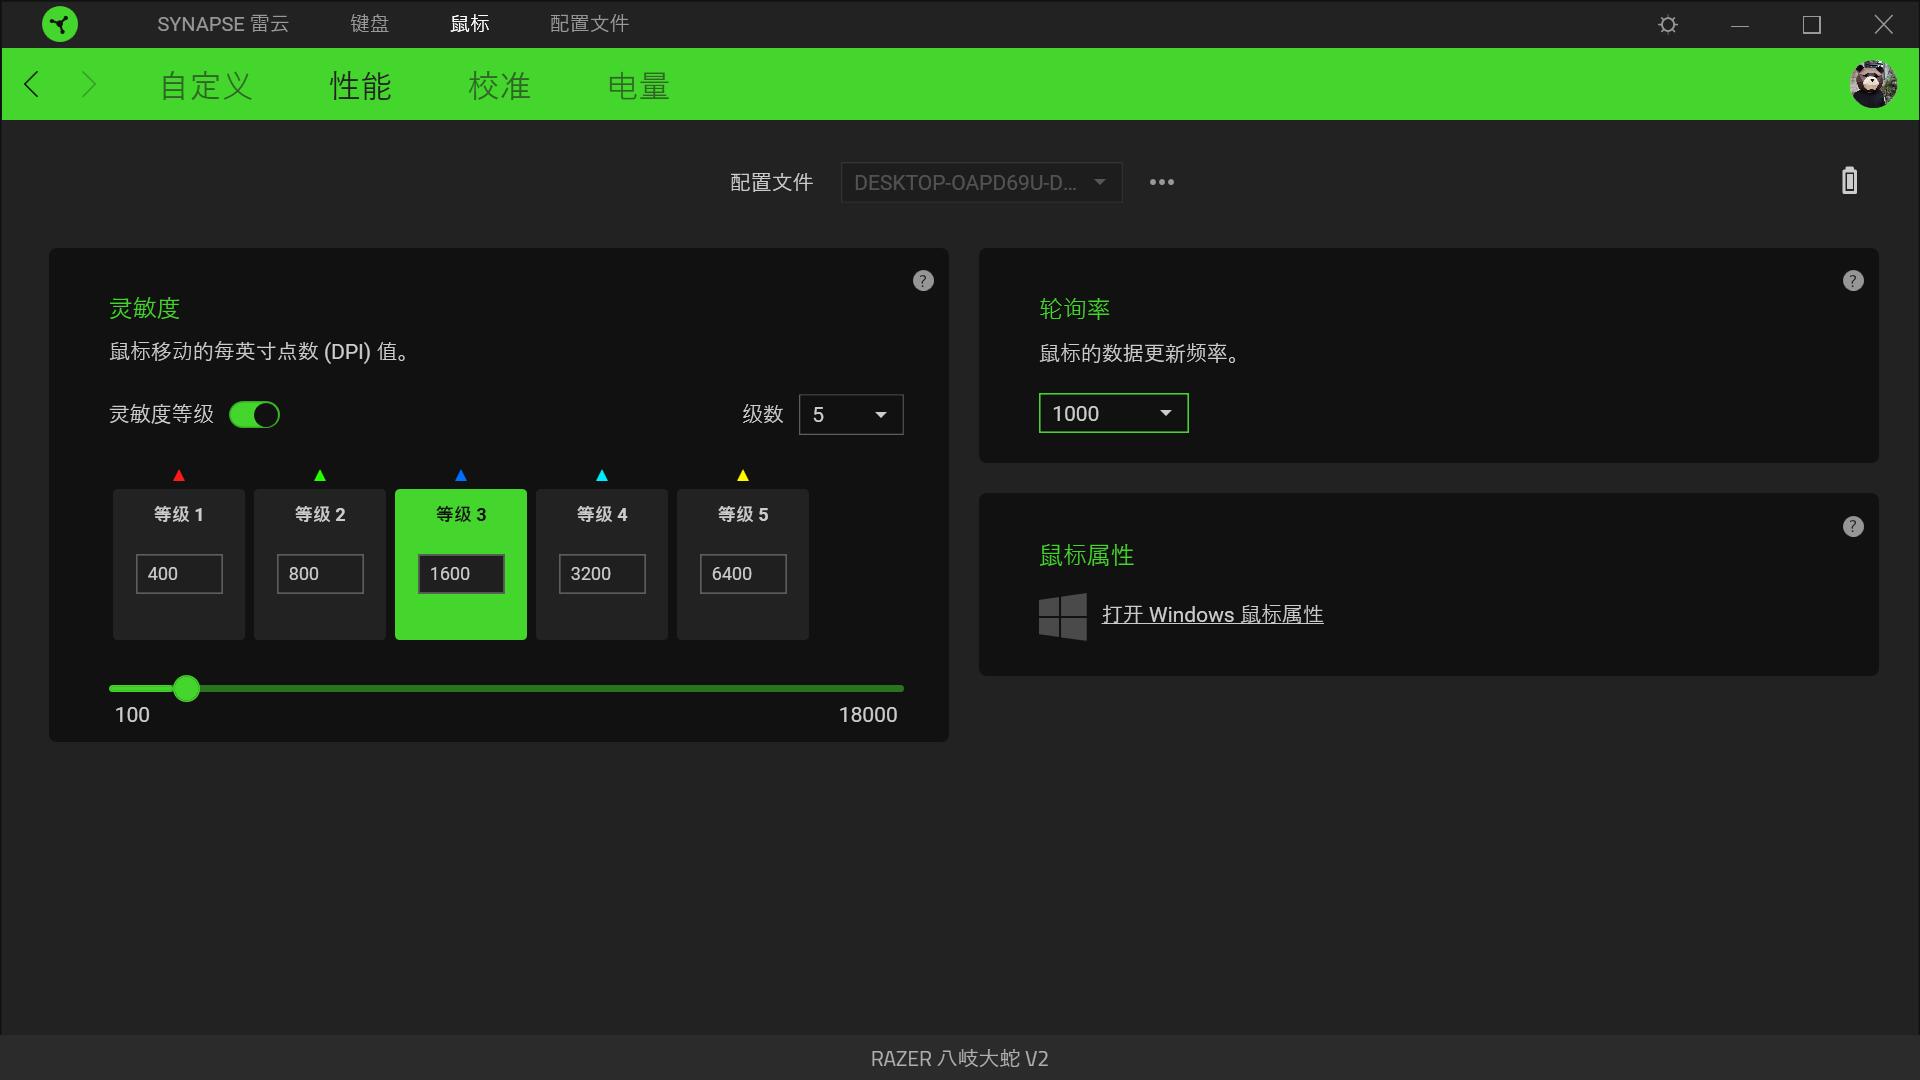Select the 等级 5 DPI stage

(742, 564)
